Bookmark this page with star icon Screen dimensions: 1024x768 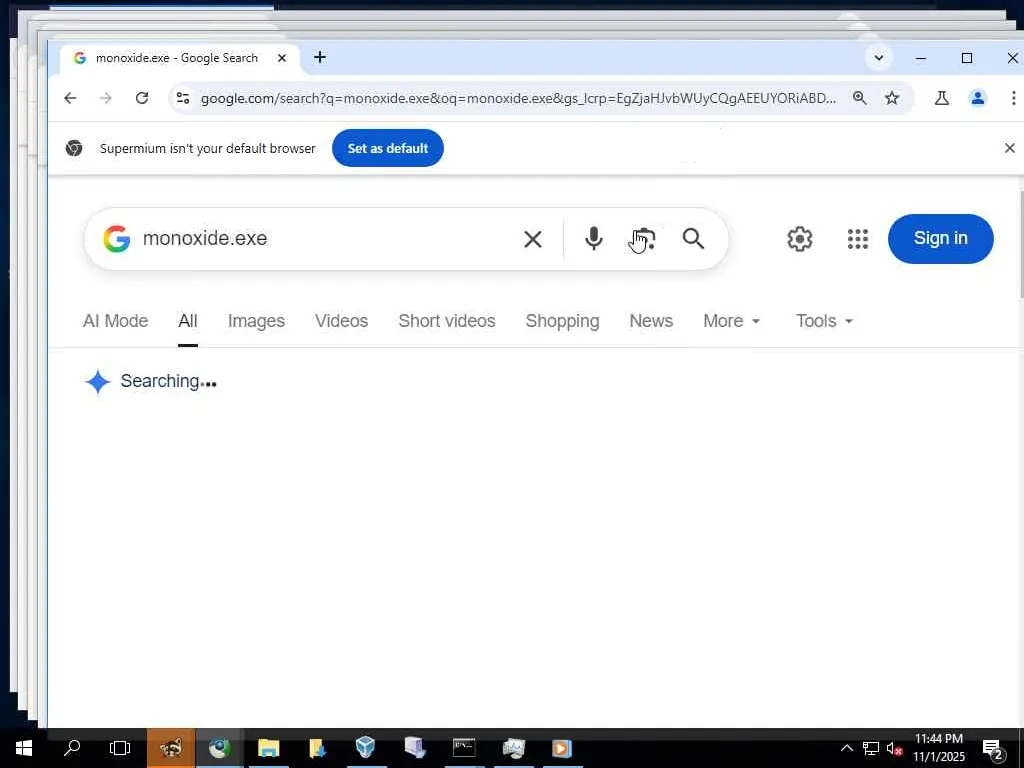tap(892, 98)
